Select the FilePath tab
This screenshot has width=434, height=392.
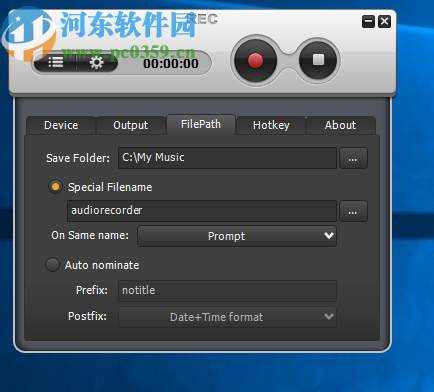[x=201, y=124]
